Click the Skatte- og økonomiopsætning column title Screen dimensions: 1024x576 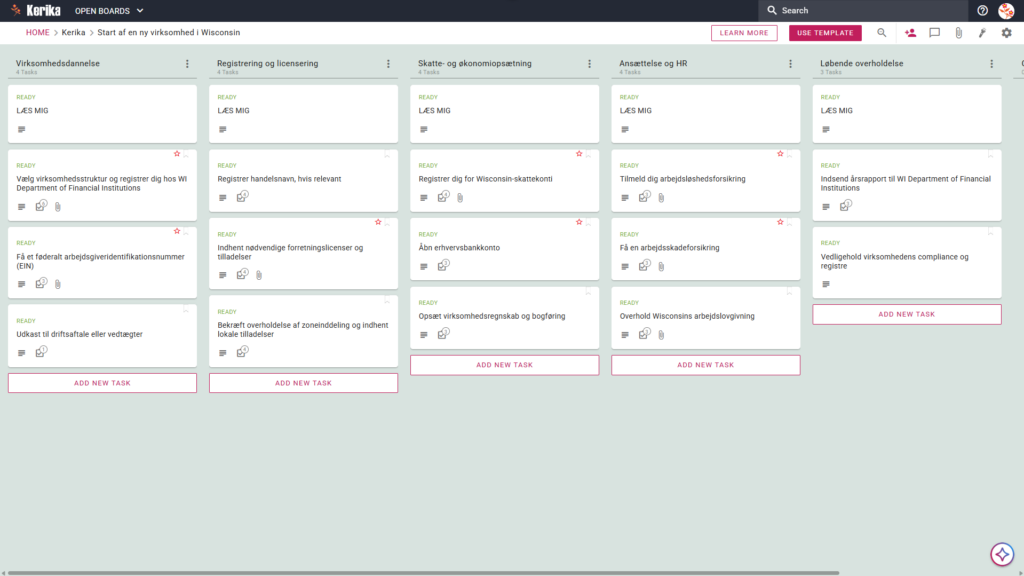[x=475, y=63]
